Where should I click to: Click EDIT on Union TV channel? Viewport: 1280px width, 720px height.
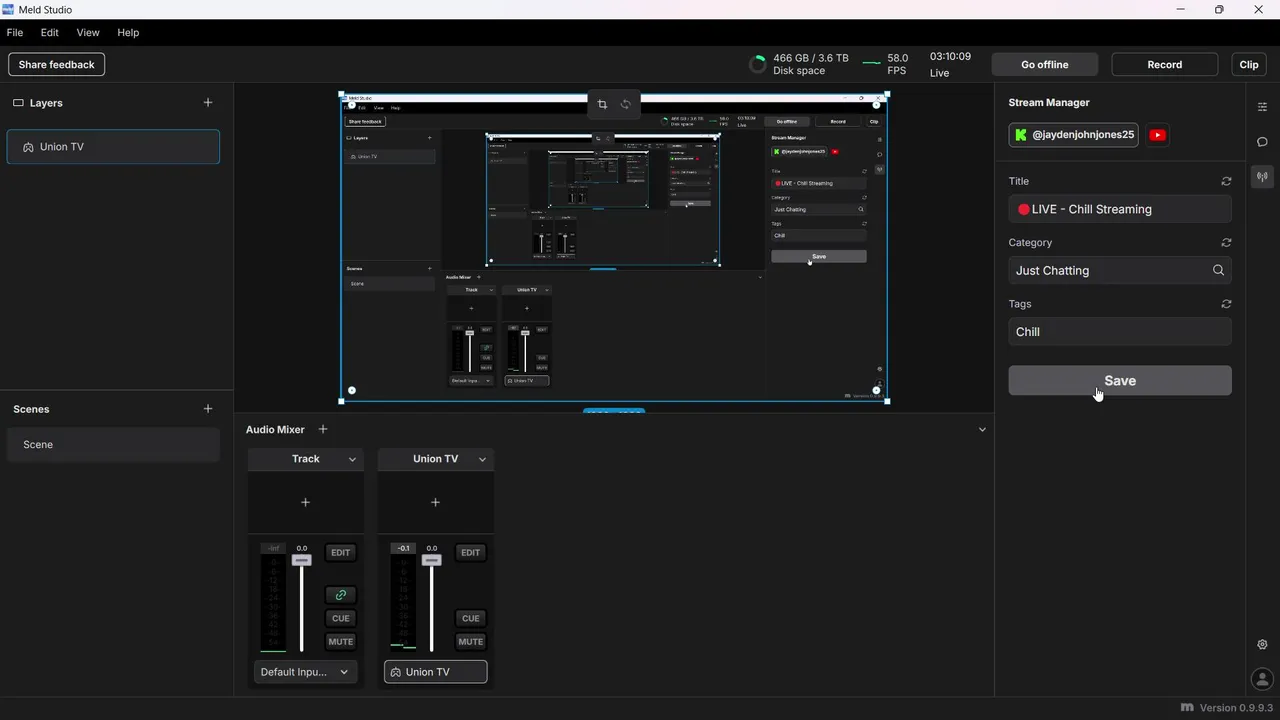tap(471, 553)
